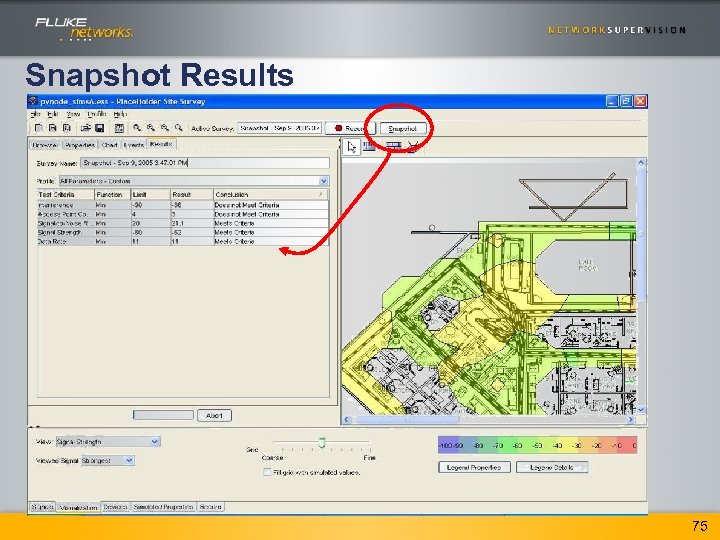Switch to the Devices bottom tab
This screenshot has width=720, height=540.
(115, 507)
